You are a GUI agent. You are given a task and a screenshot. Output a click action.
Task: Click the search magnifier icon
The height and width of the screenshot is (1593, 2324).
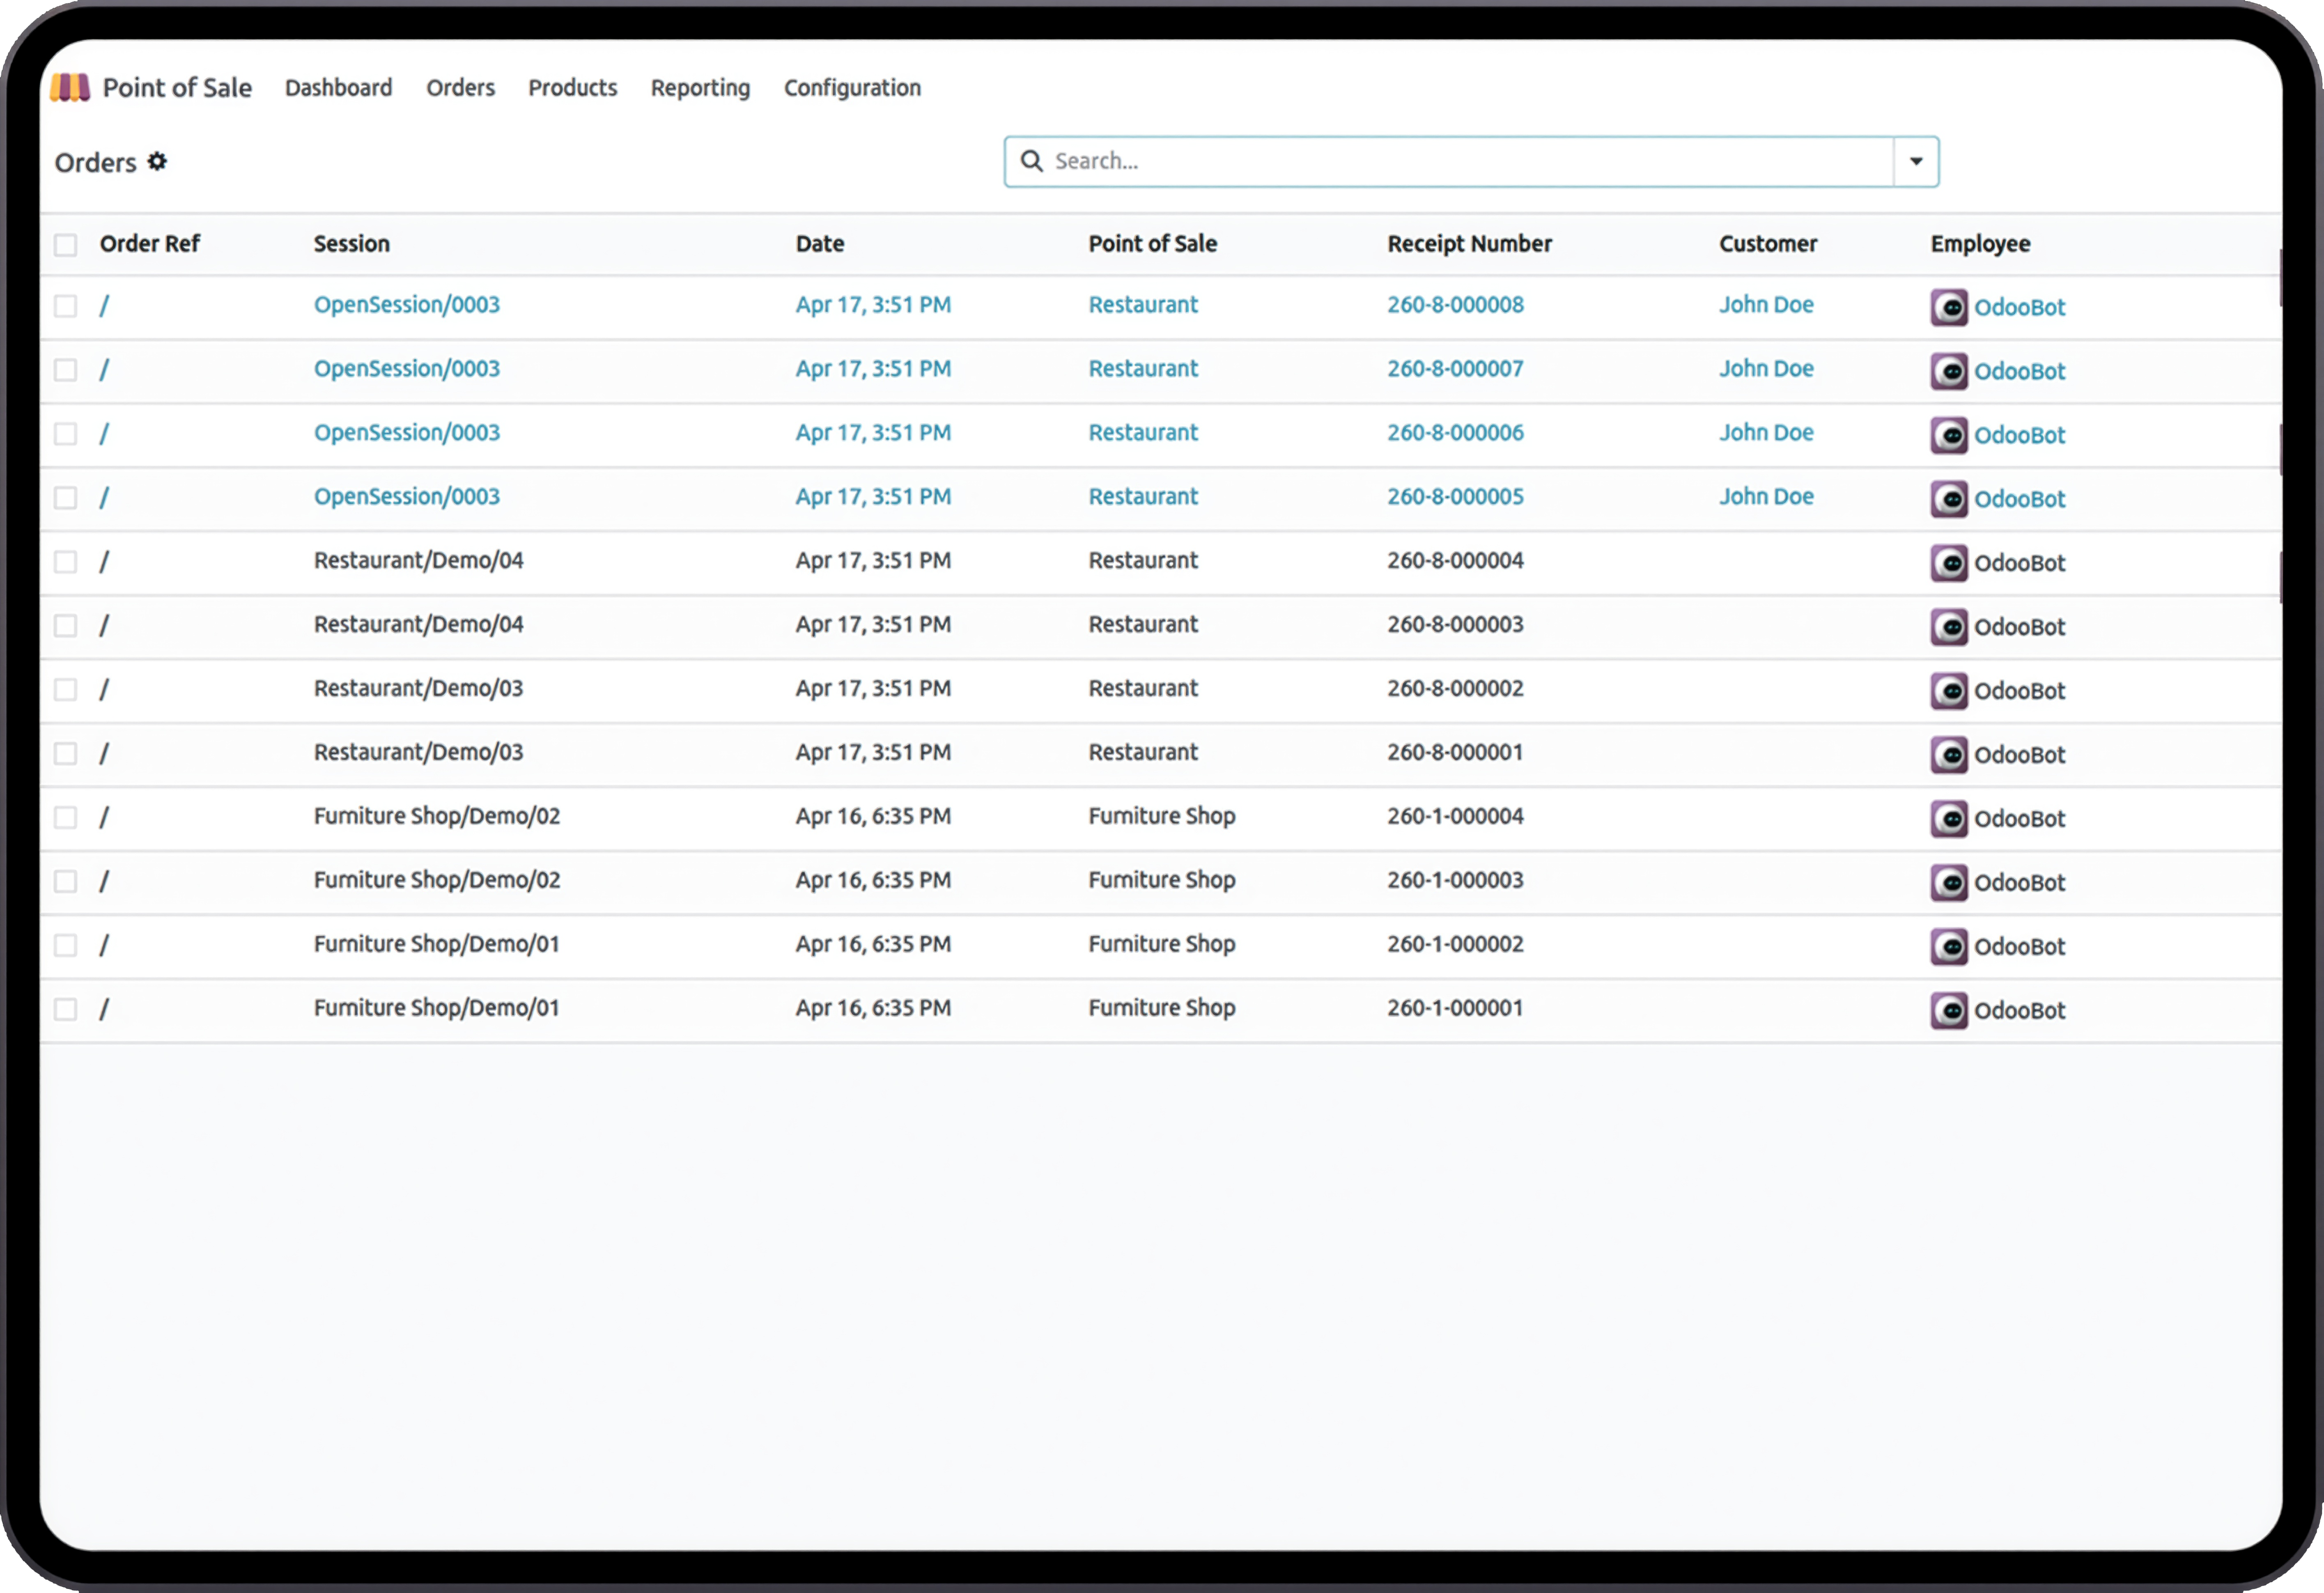(x=1031, y=161)
